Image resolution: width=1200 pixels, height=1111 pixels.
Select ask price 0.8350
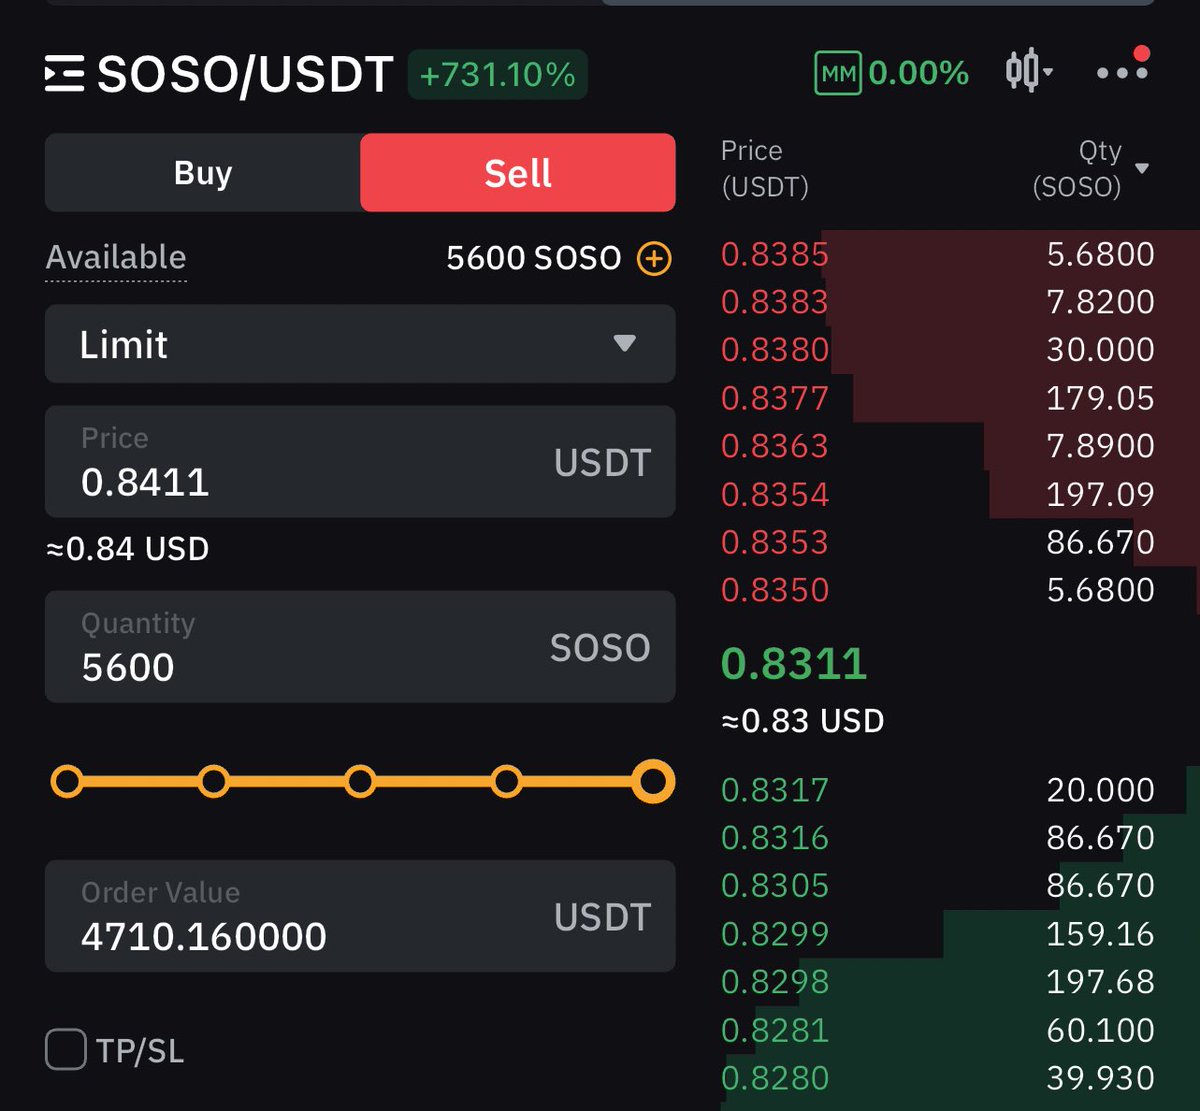pos(775,590)
